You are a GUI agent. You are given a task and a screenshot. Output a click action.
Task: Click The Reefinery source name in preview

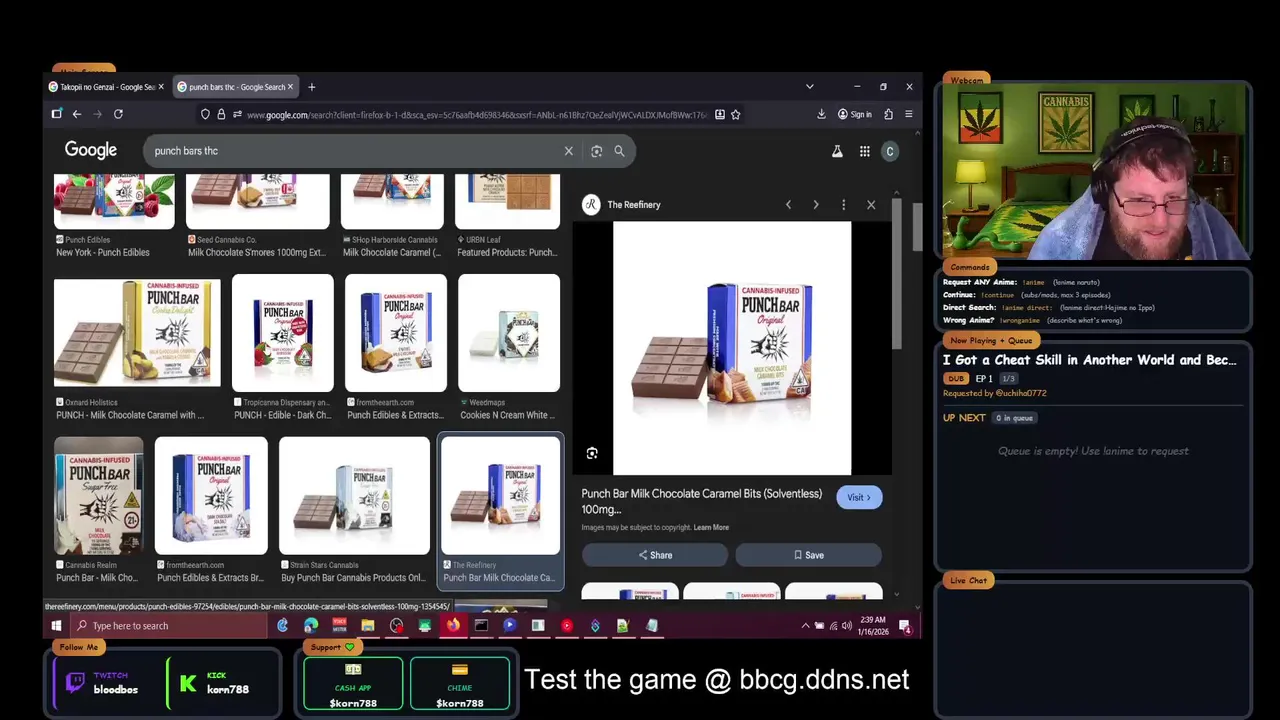click(x=634, y=205)
